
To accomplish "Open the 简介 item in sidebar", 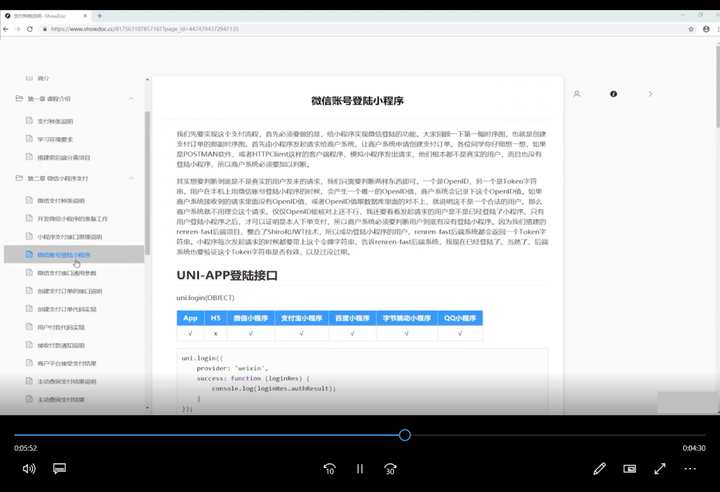I will (x=43, y=79).
